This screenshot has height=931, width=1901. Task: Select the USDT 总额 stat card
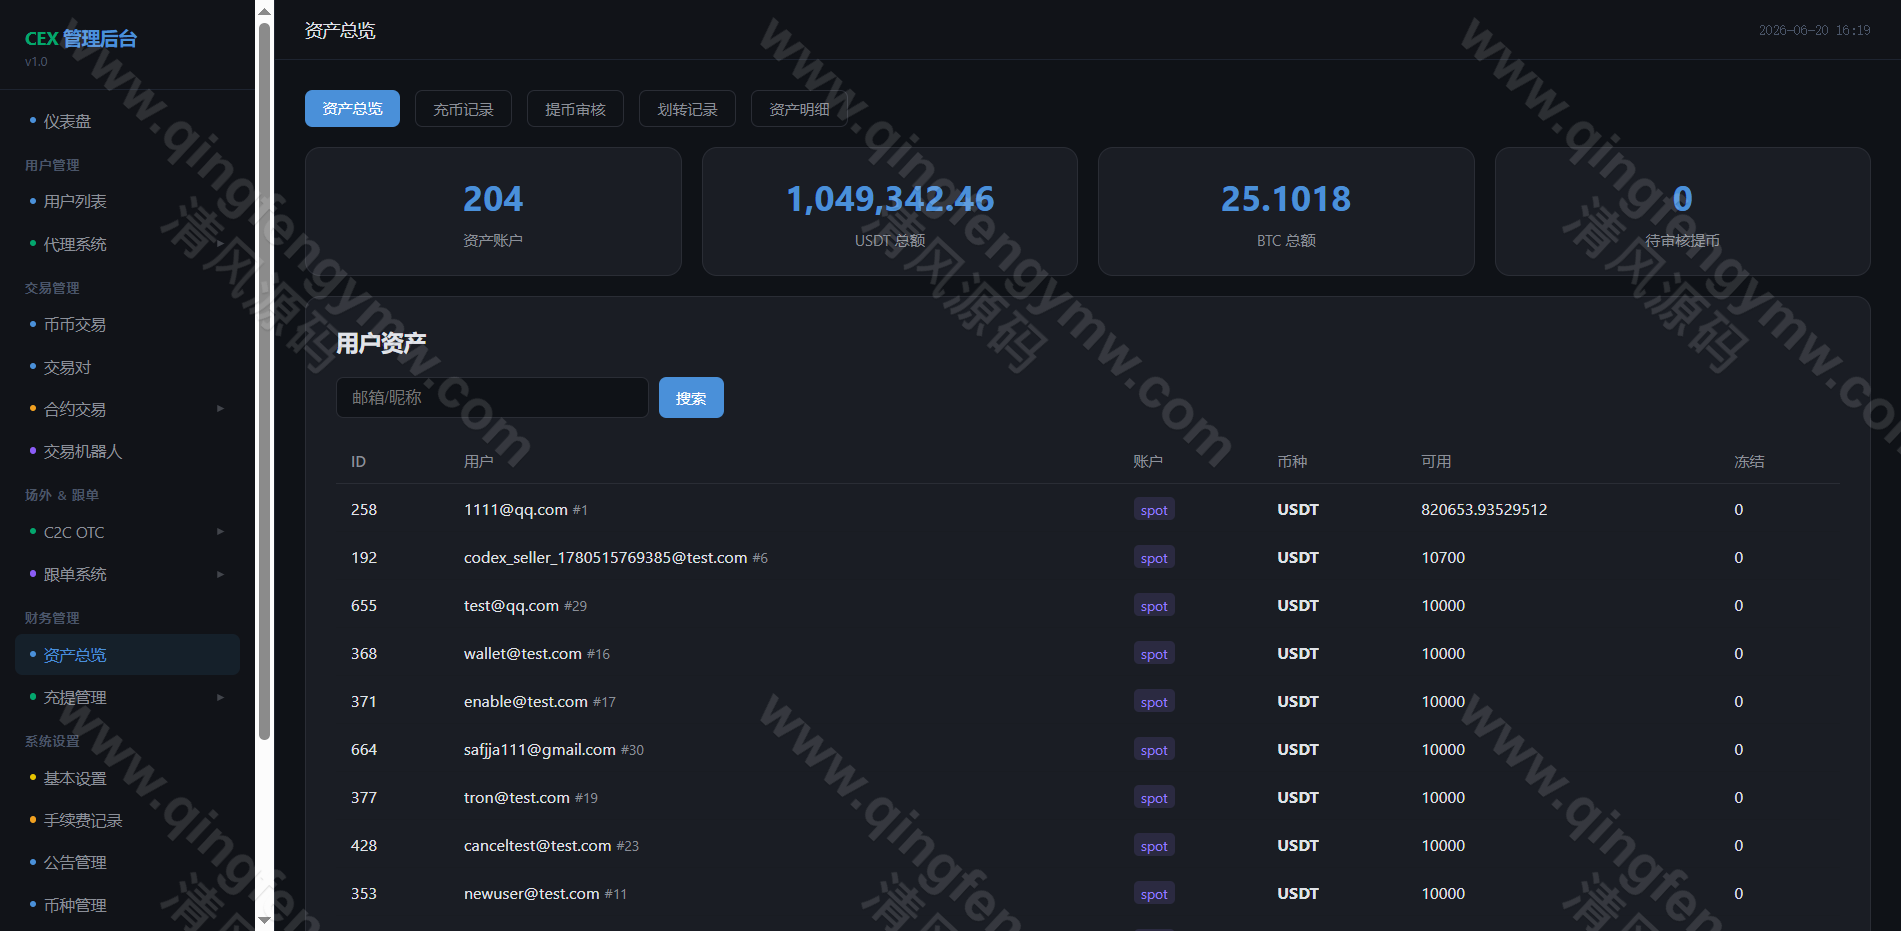click(x=890, y=212)
